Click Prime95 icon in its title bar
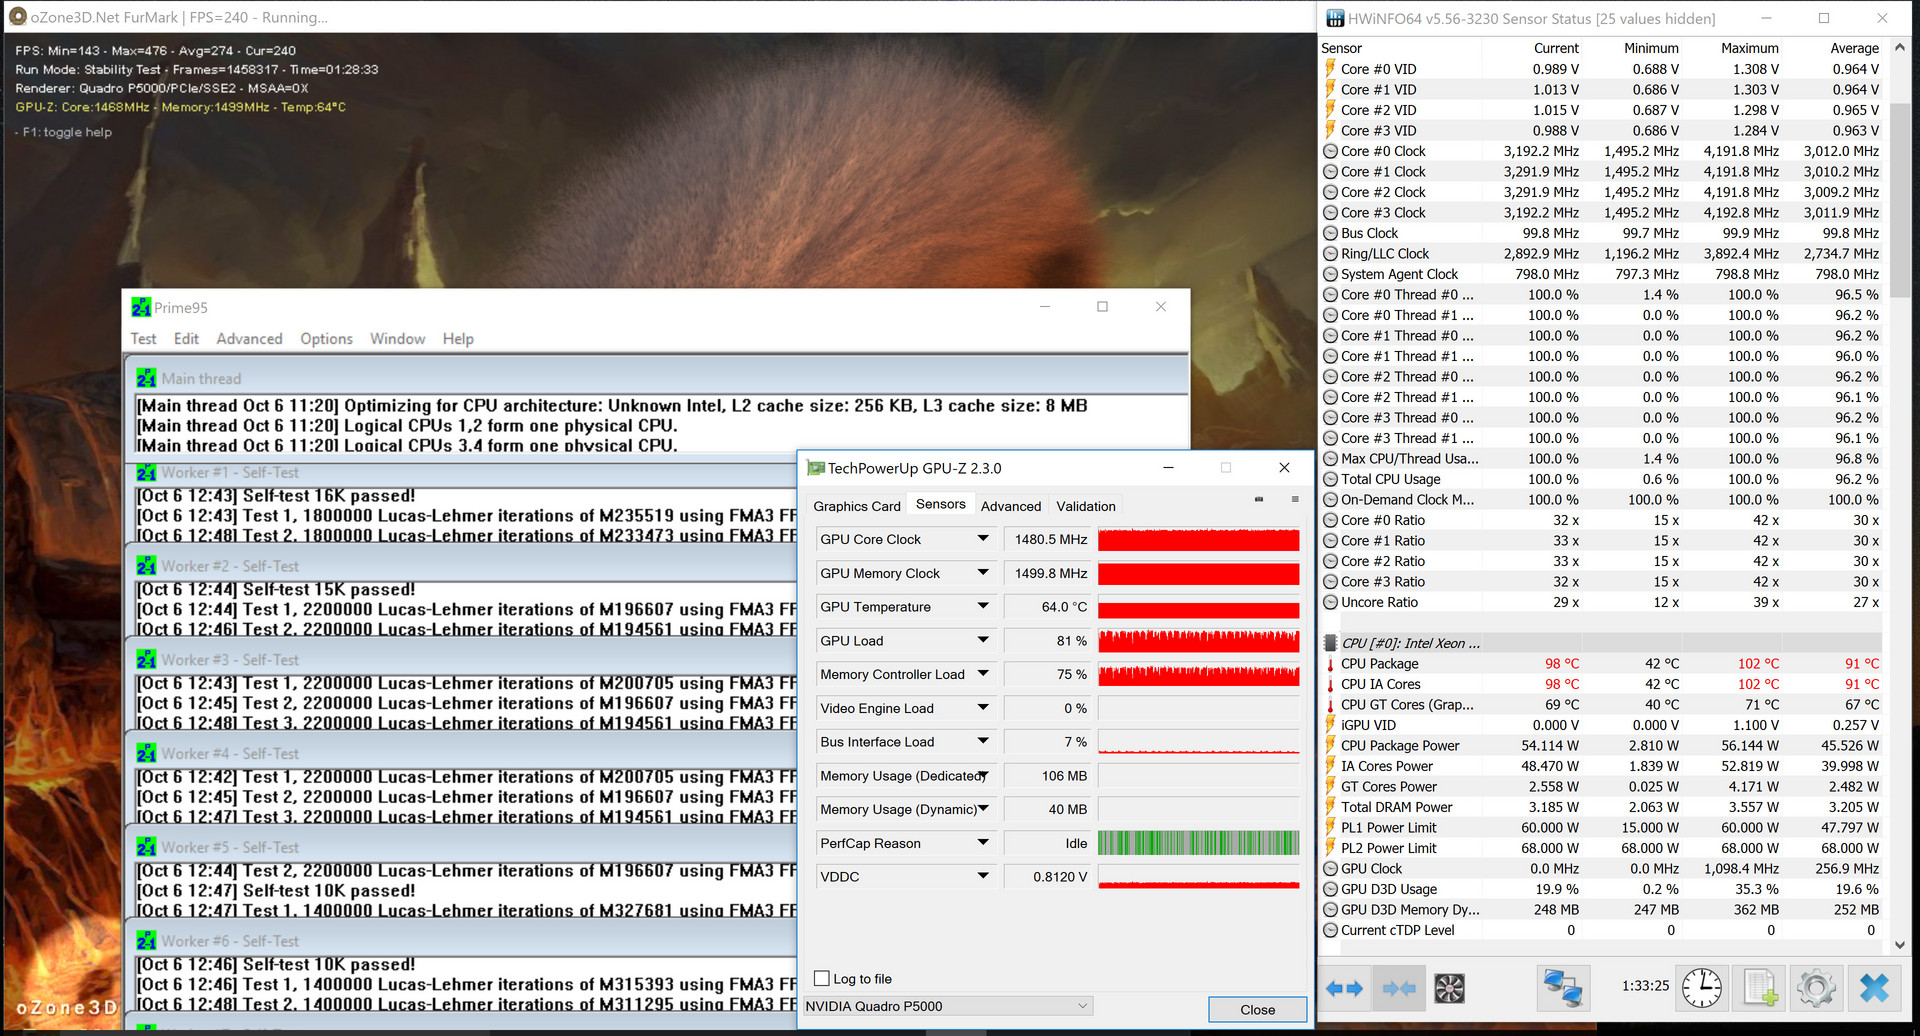 pos(141,308)
